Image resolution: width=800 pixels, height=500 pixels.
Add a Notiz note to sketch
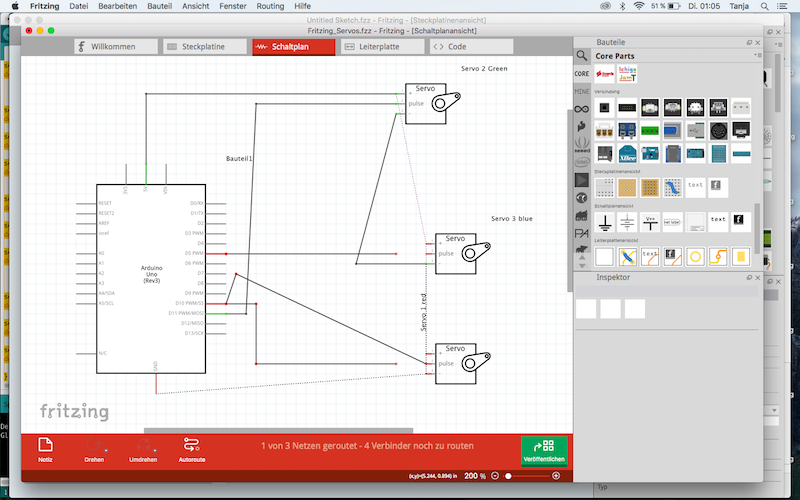tap(45, 450)
